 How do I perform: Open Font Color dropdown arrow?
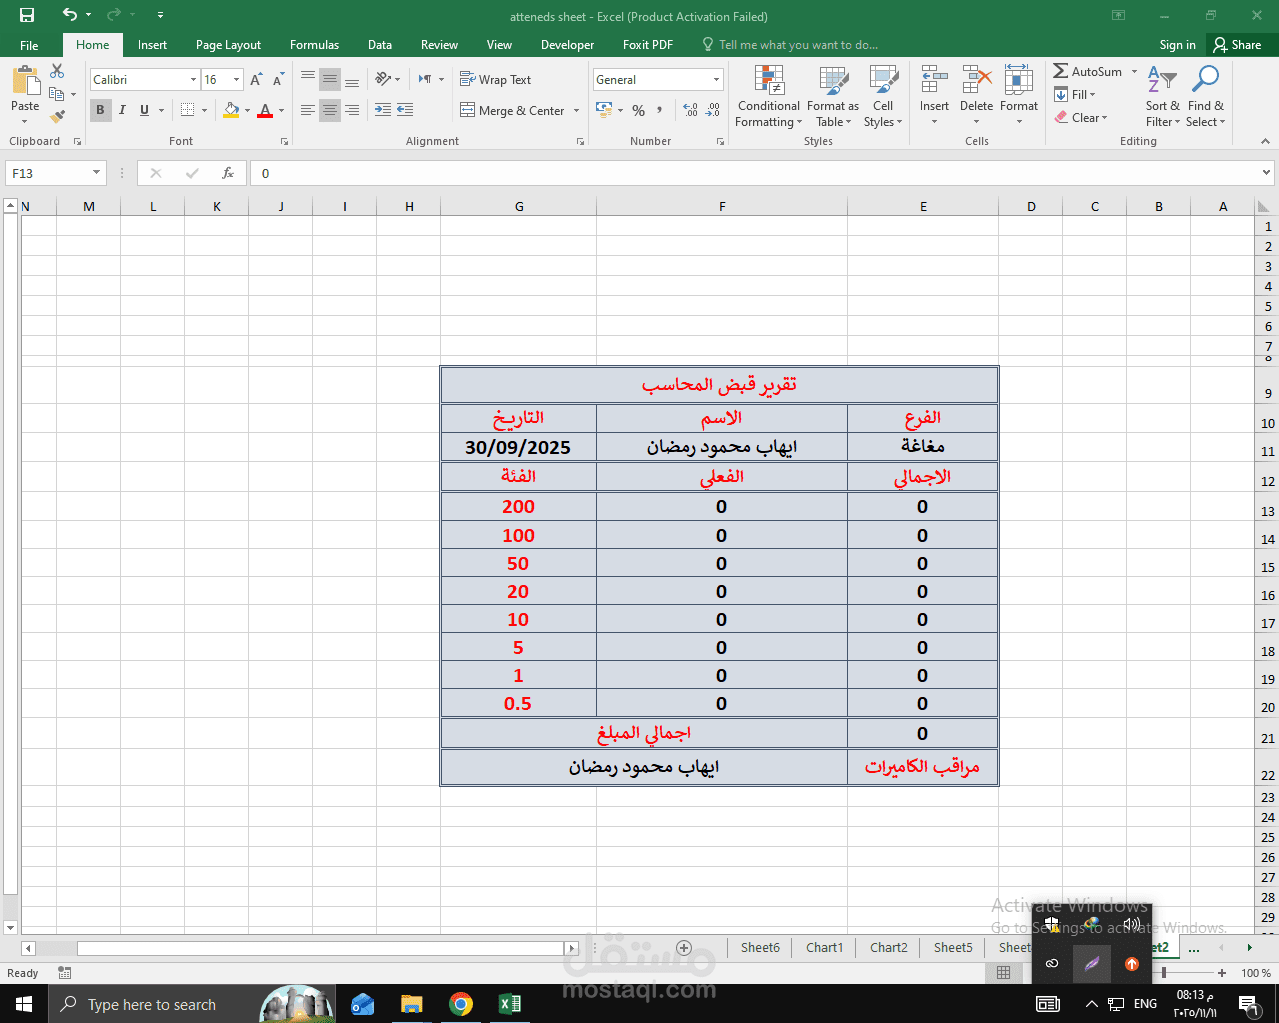click(x=281, y=110)
